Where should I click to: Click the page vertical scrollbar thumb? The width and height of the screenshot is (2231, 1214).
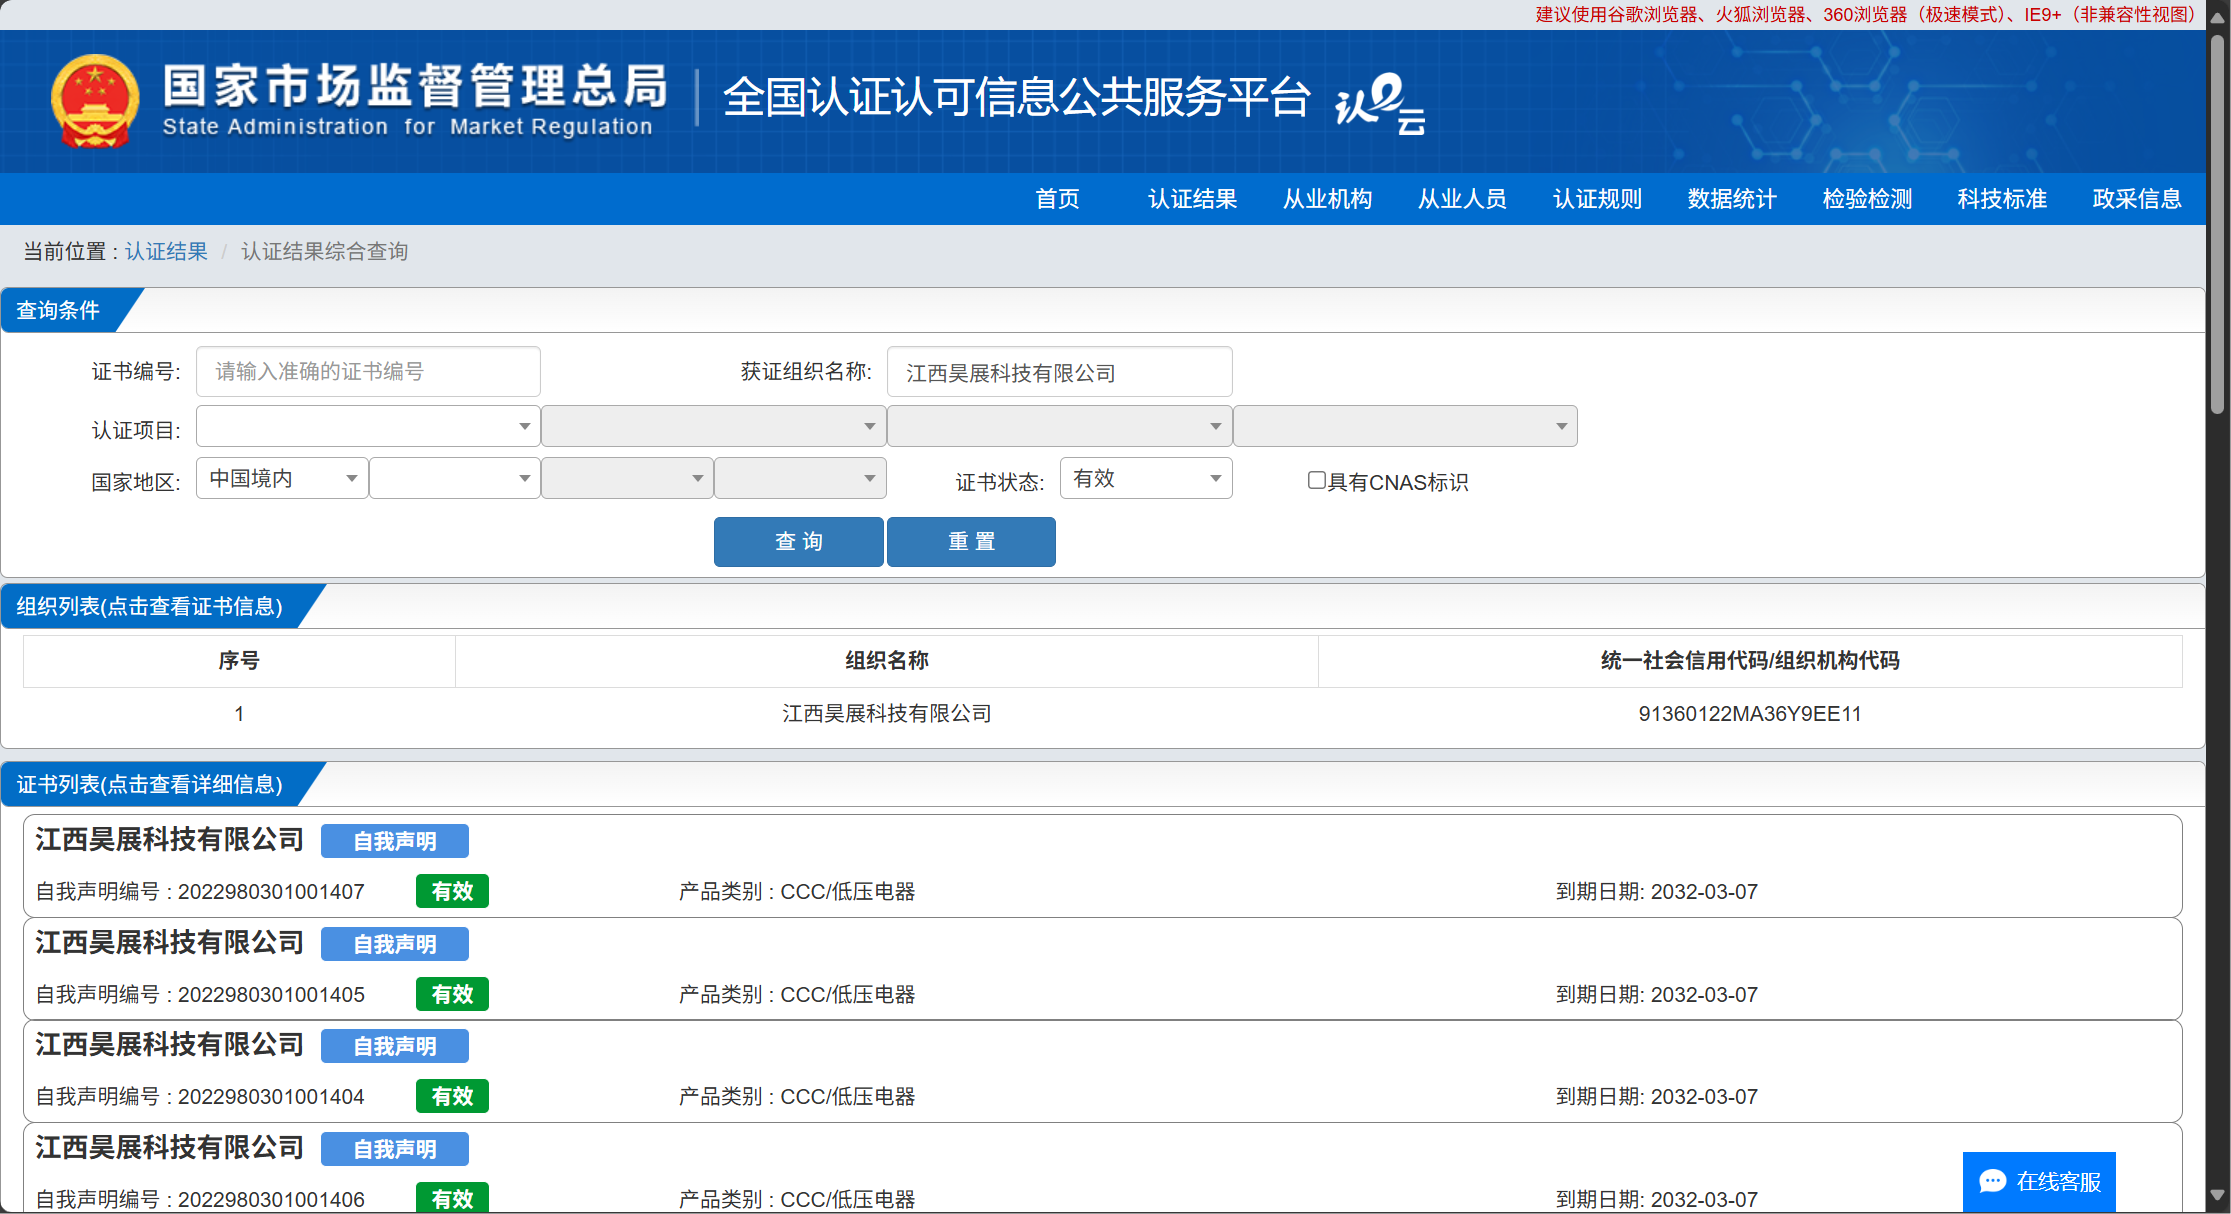(x=2217, y=224)
